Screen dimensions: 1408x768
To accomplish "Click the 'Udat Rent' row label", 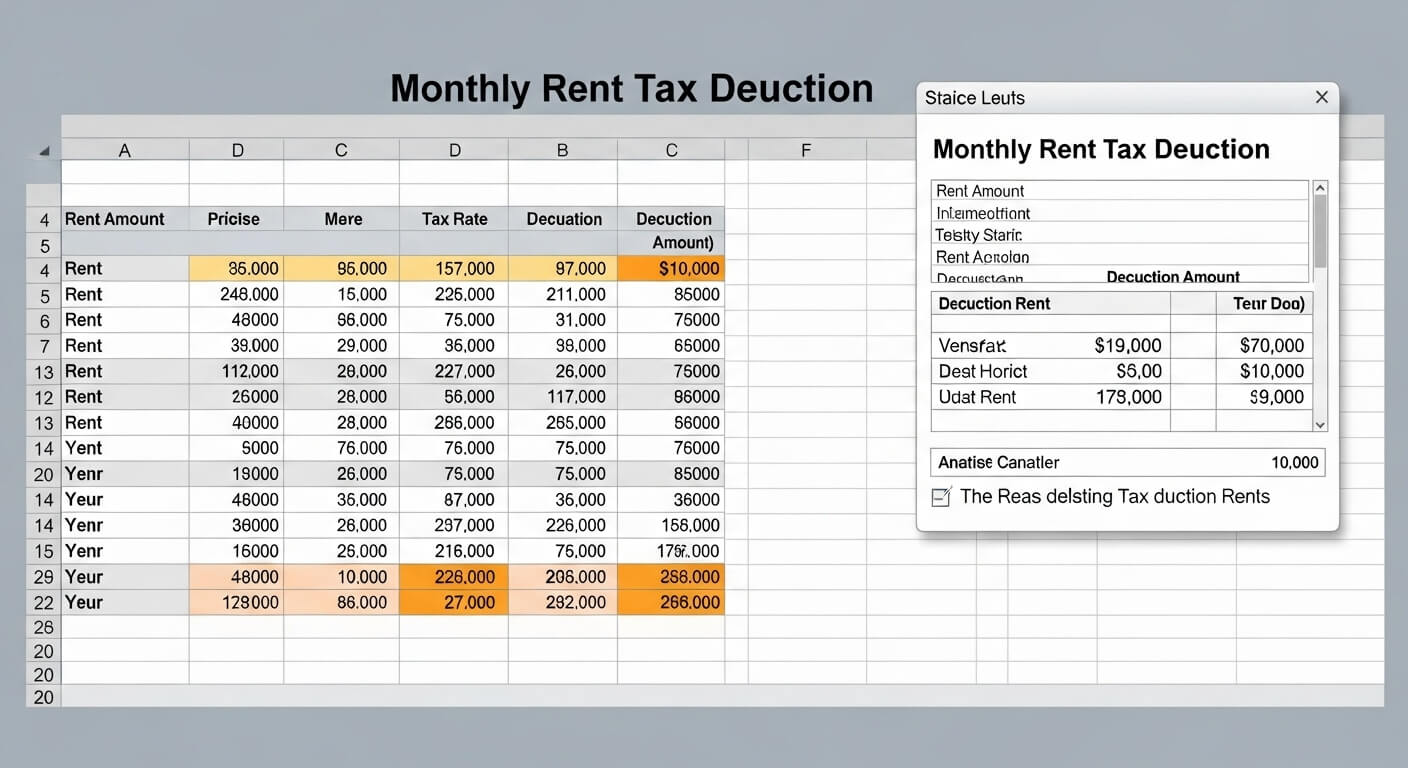I will click(x=977, y=397).
